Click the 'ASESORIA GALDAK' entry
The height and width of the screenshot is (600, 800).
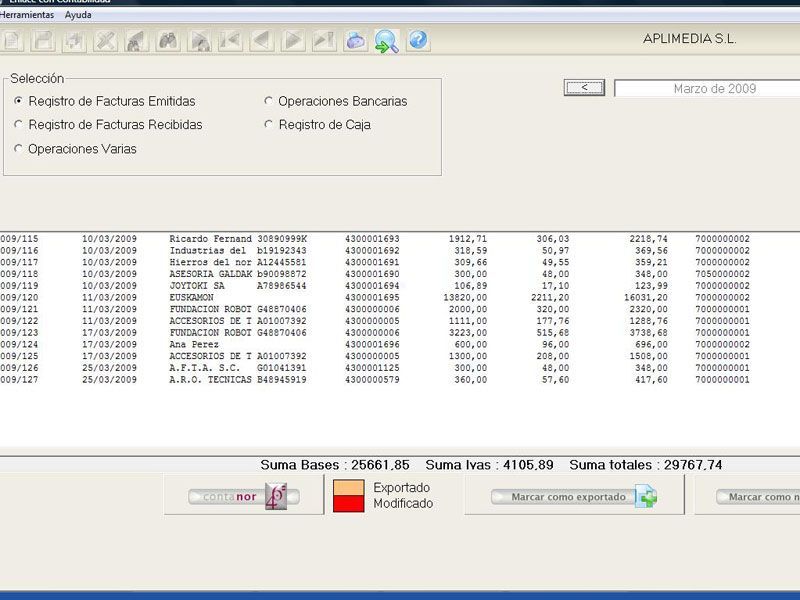[x=210, y=274]
